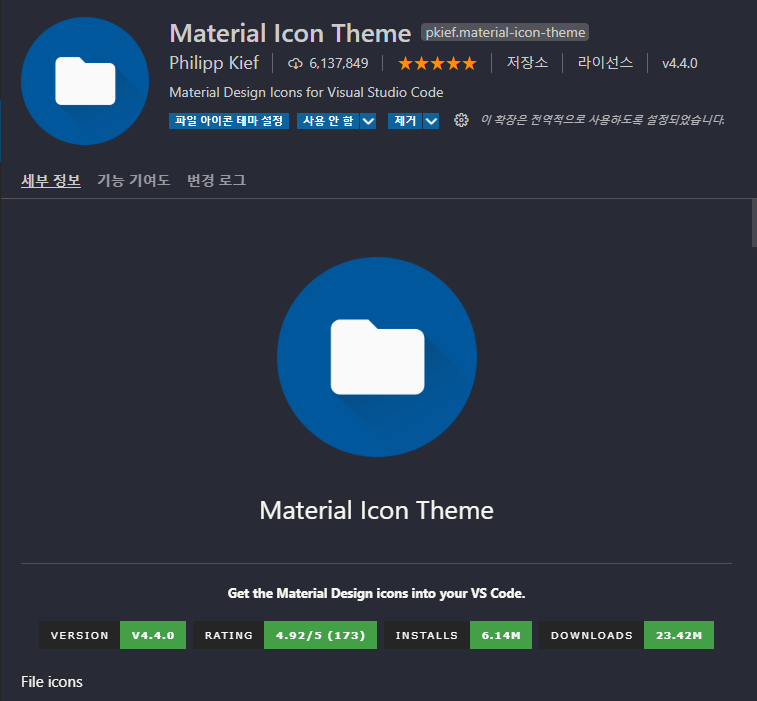The height and width of the screenshot is (701, 757).
Task: Open the five-star rating reviews
Action: 437,63
